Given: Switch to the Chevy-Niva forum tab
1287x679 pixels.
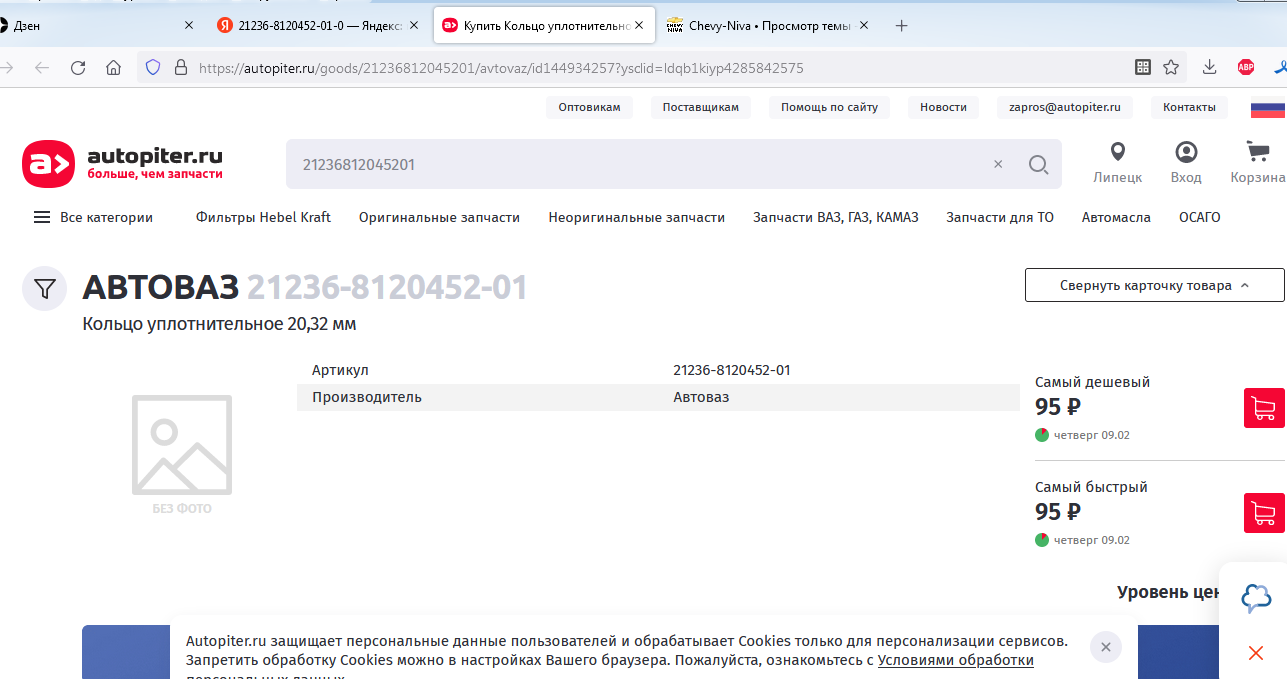Looking at the screenshot, I should [x=768, y=26].
